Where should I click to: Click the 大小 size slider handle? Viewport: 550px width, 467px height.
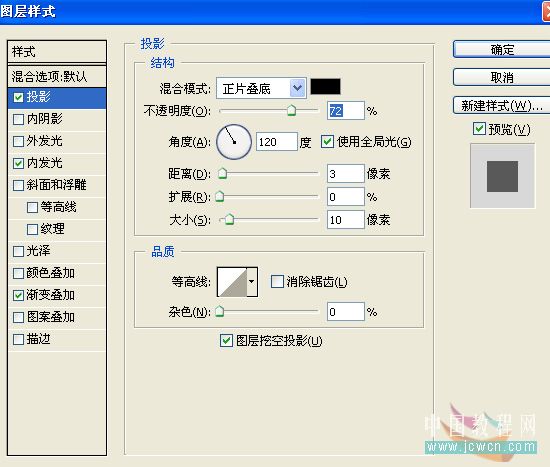pos(229,220)
